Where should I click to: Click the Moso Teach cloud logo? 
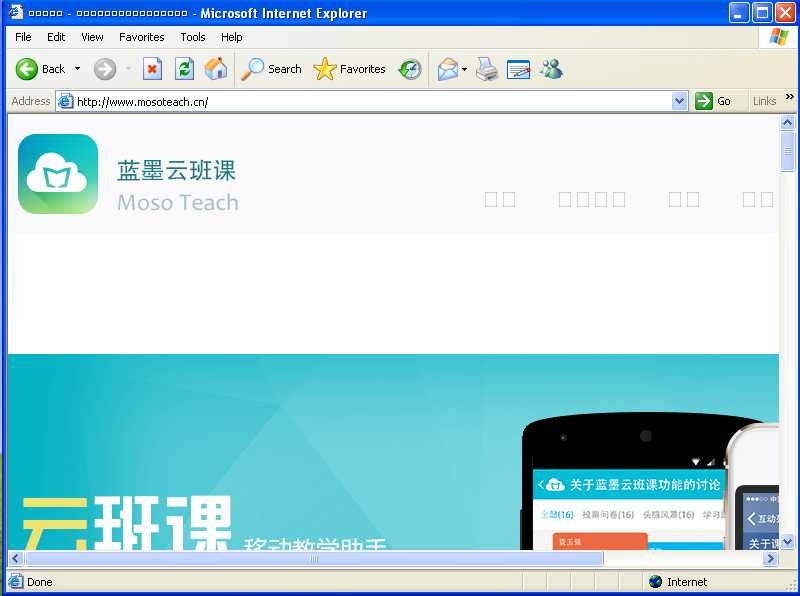(58, 174)
